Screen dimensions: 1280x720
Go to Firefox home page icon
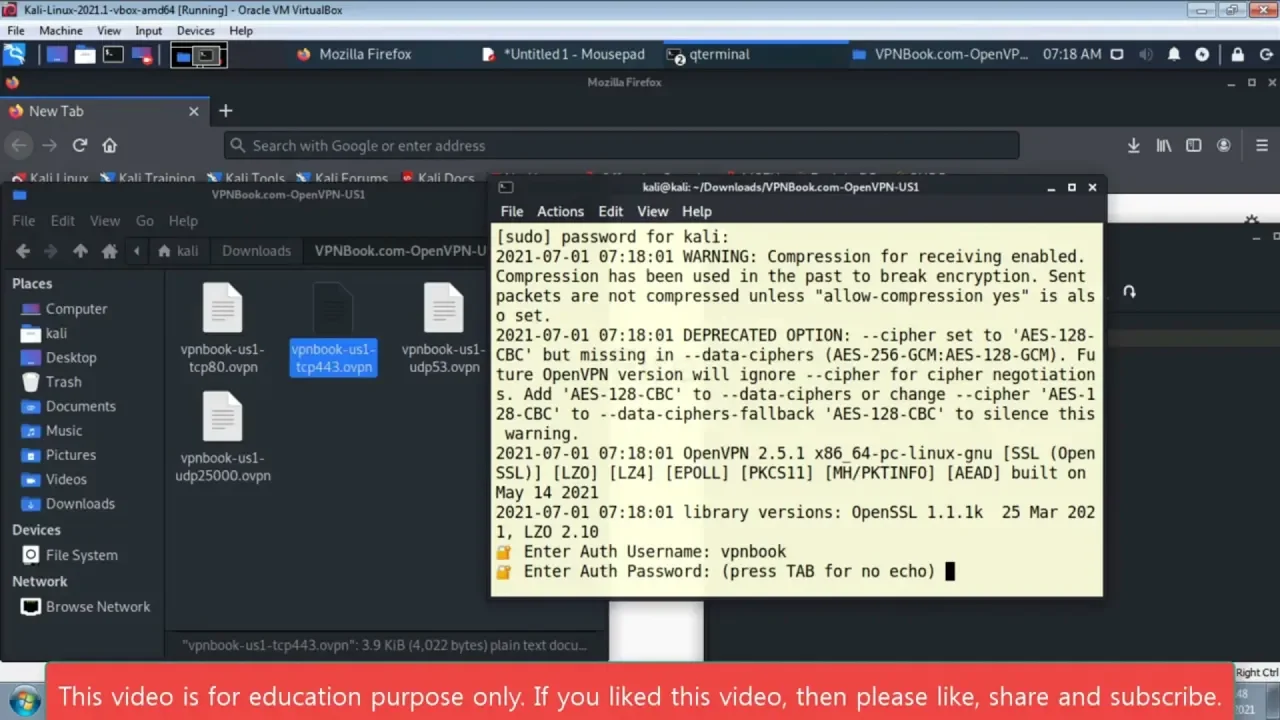(x=110, y=146)
